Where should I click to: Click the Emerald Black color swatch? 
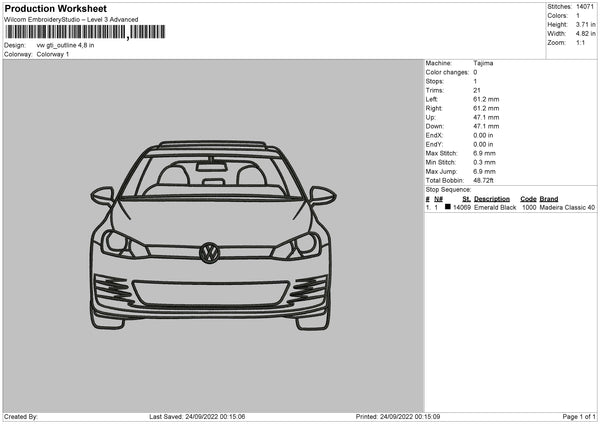pos(447,207)
